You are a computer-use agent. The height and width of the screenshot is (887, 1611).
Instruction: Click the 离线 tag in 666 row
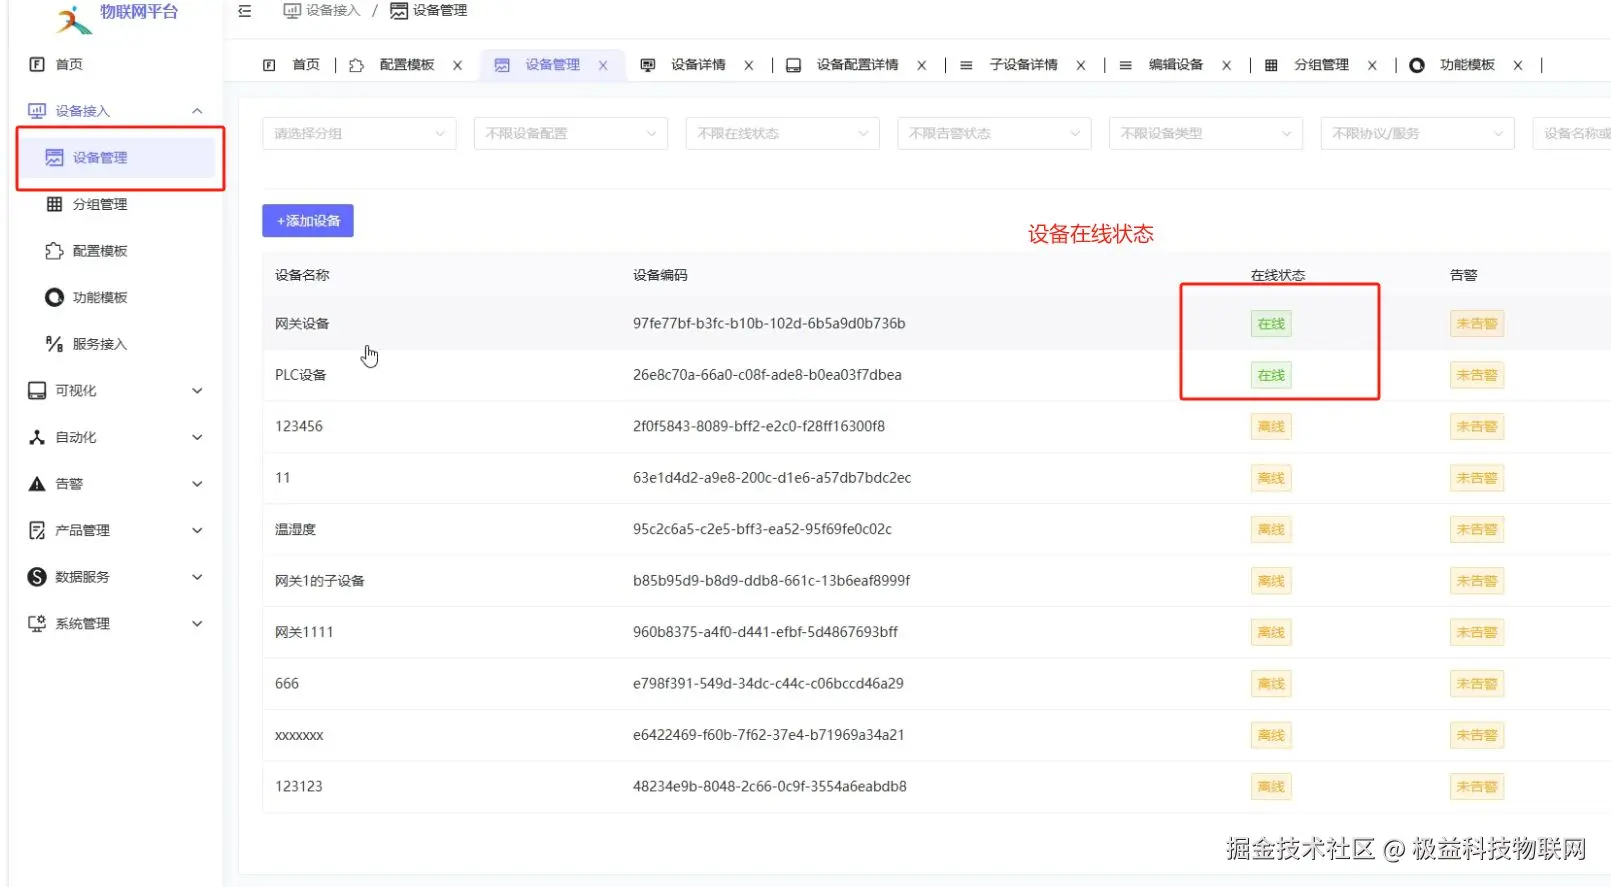click(x=1271, y=684)
